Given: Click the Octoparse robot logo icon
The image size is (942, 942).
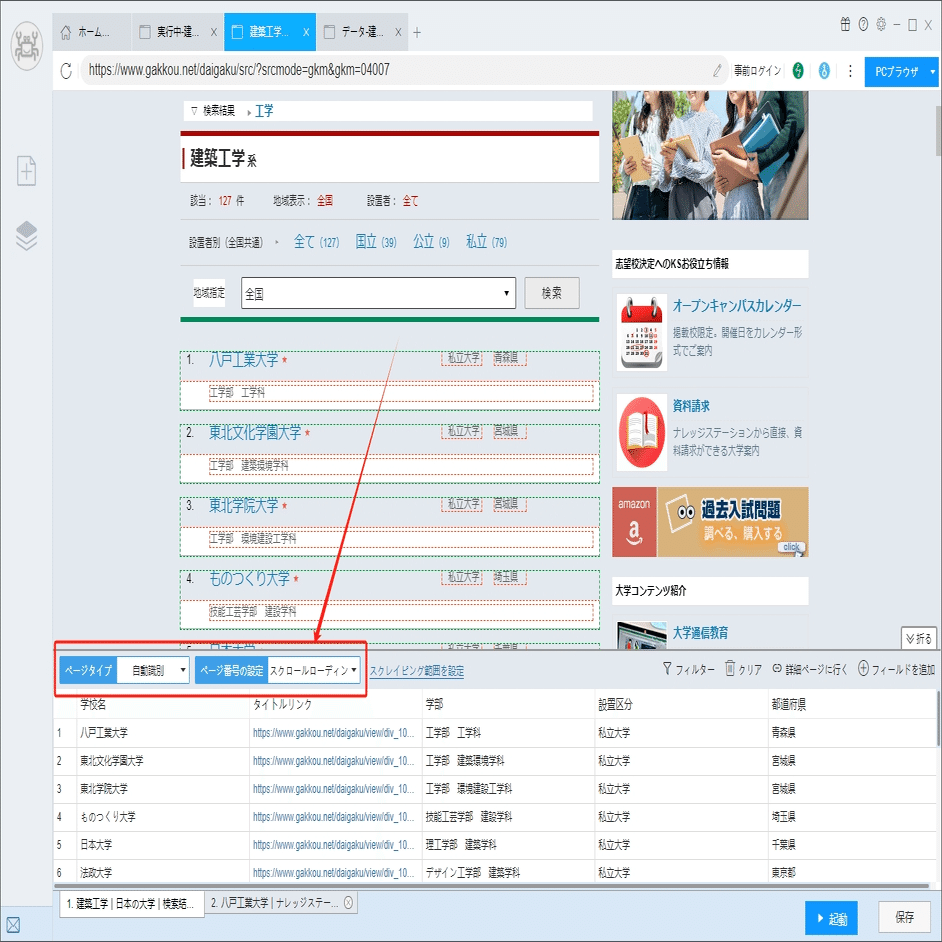Looking at the screenshot, I should (x=26, y=46).
